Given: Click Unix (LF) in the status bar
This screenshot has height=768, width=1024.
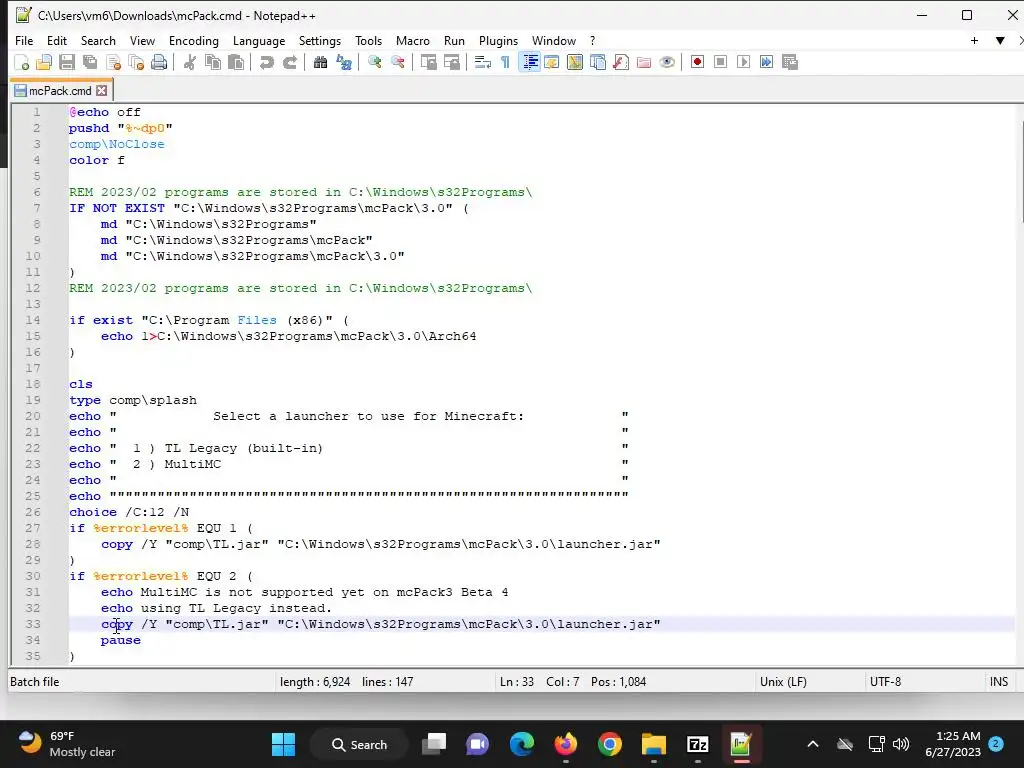Looking at the screenshot, I should [x=783, y=682].
